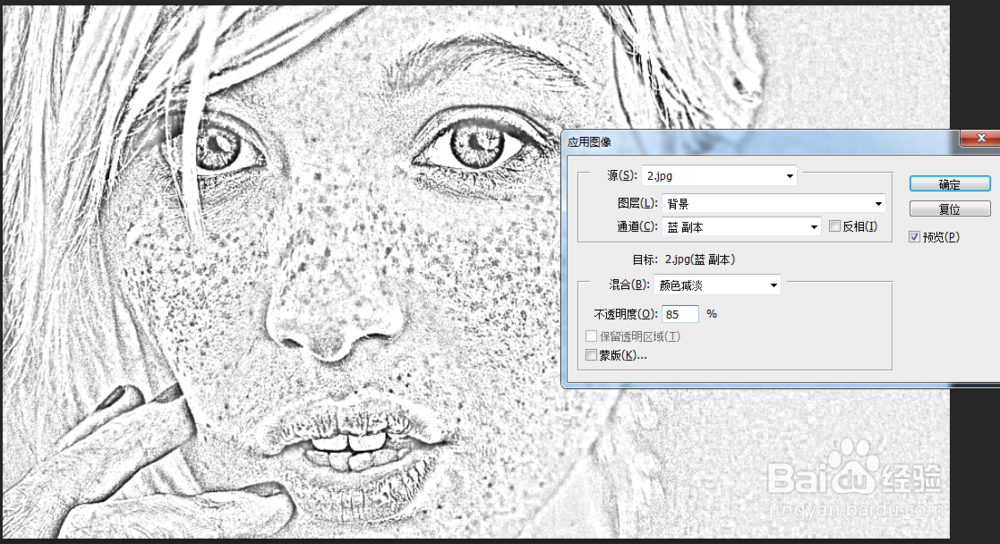
Task: Click the 复位 reset button
Action: click(x=950, y=209)
